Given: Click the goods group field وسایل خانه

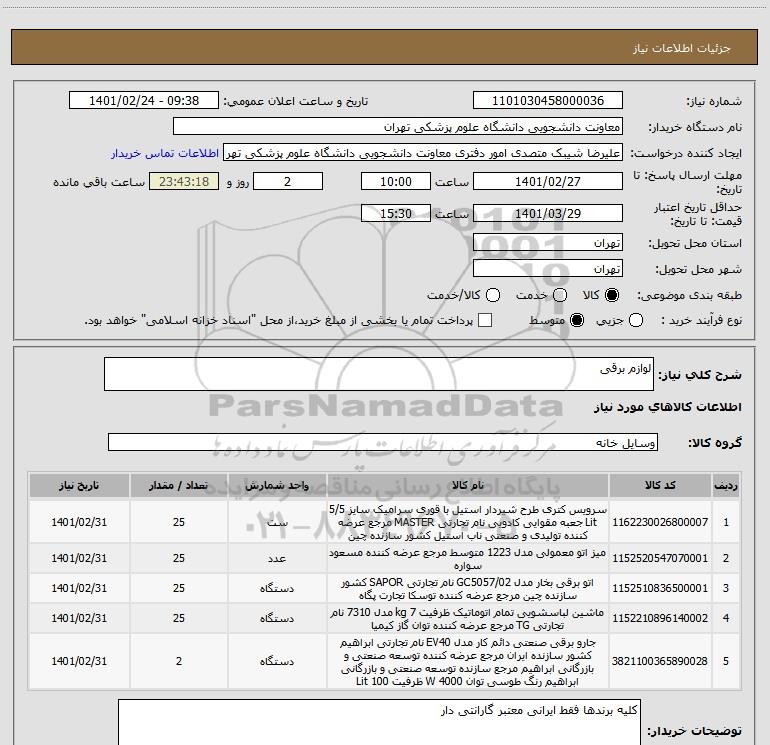Looking at the screenshot, I should 383,442.
